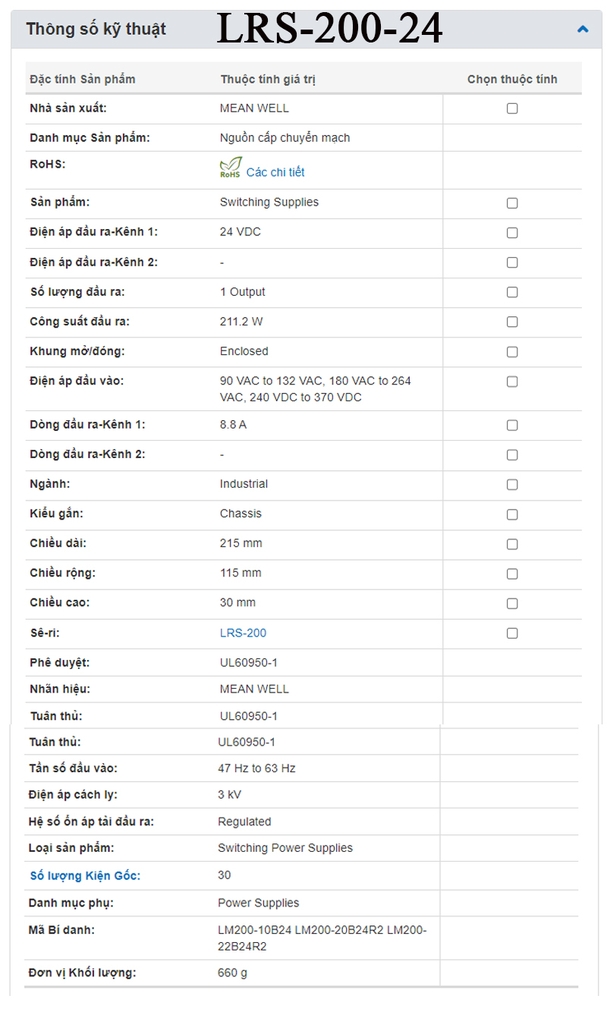The height and width of the screenshot is (1024, 607).
Task: Check the Nhà sản xuất MEAN WELL checkbox
Action: tap(512, 108)
